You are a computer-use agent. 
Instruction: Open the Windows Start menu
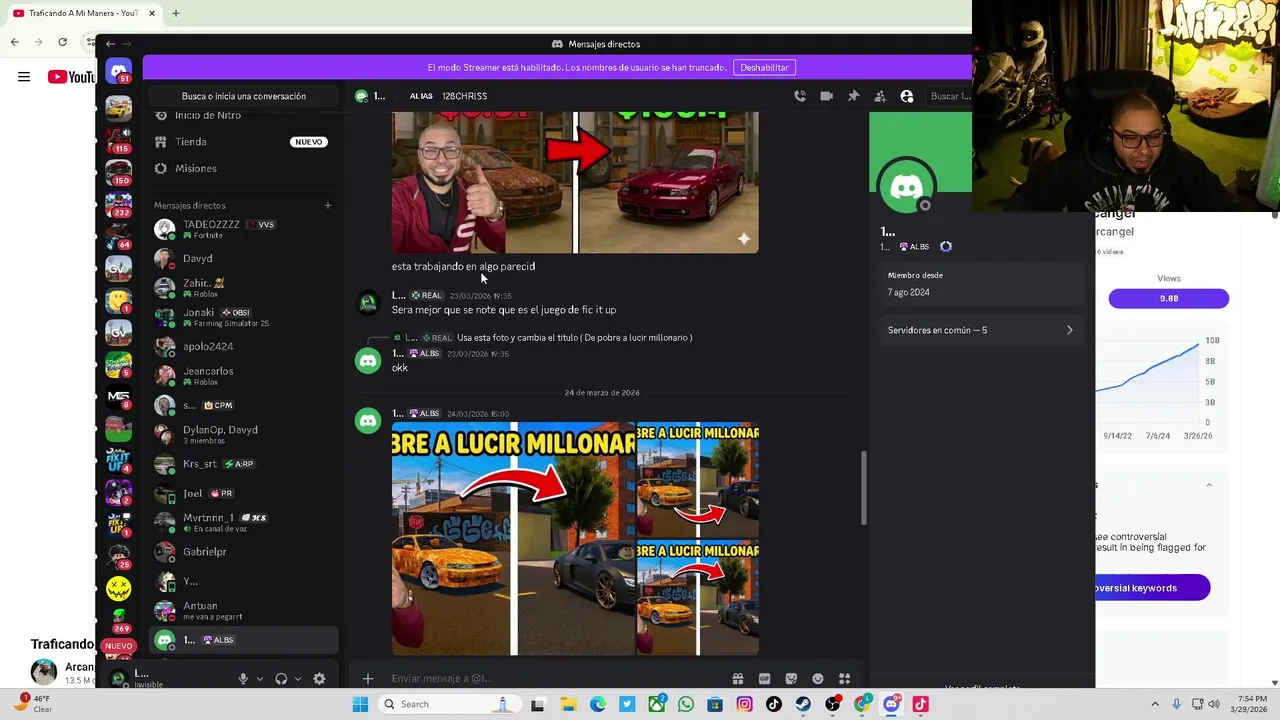coord(360,704)
